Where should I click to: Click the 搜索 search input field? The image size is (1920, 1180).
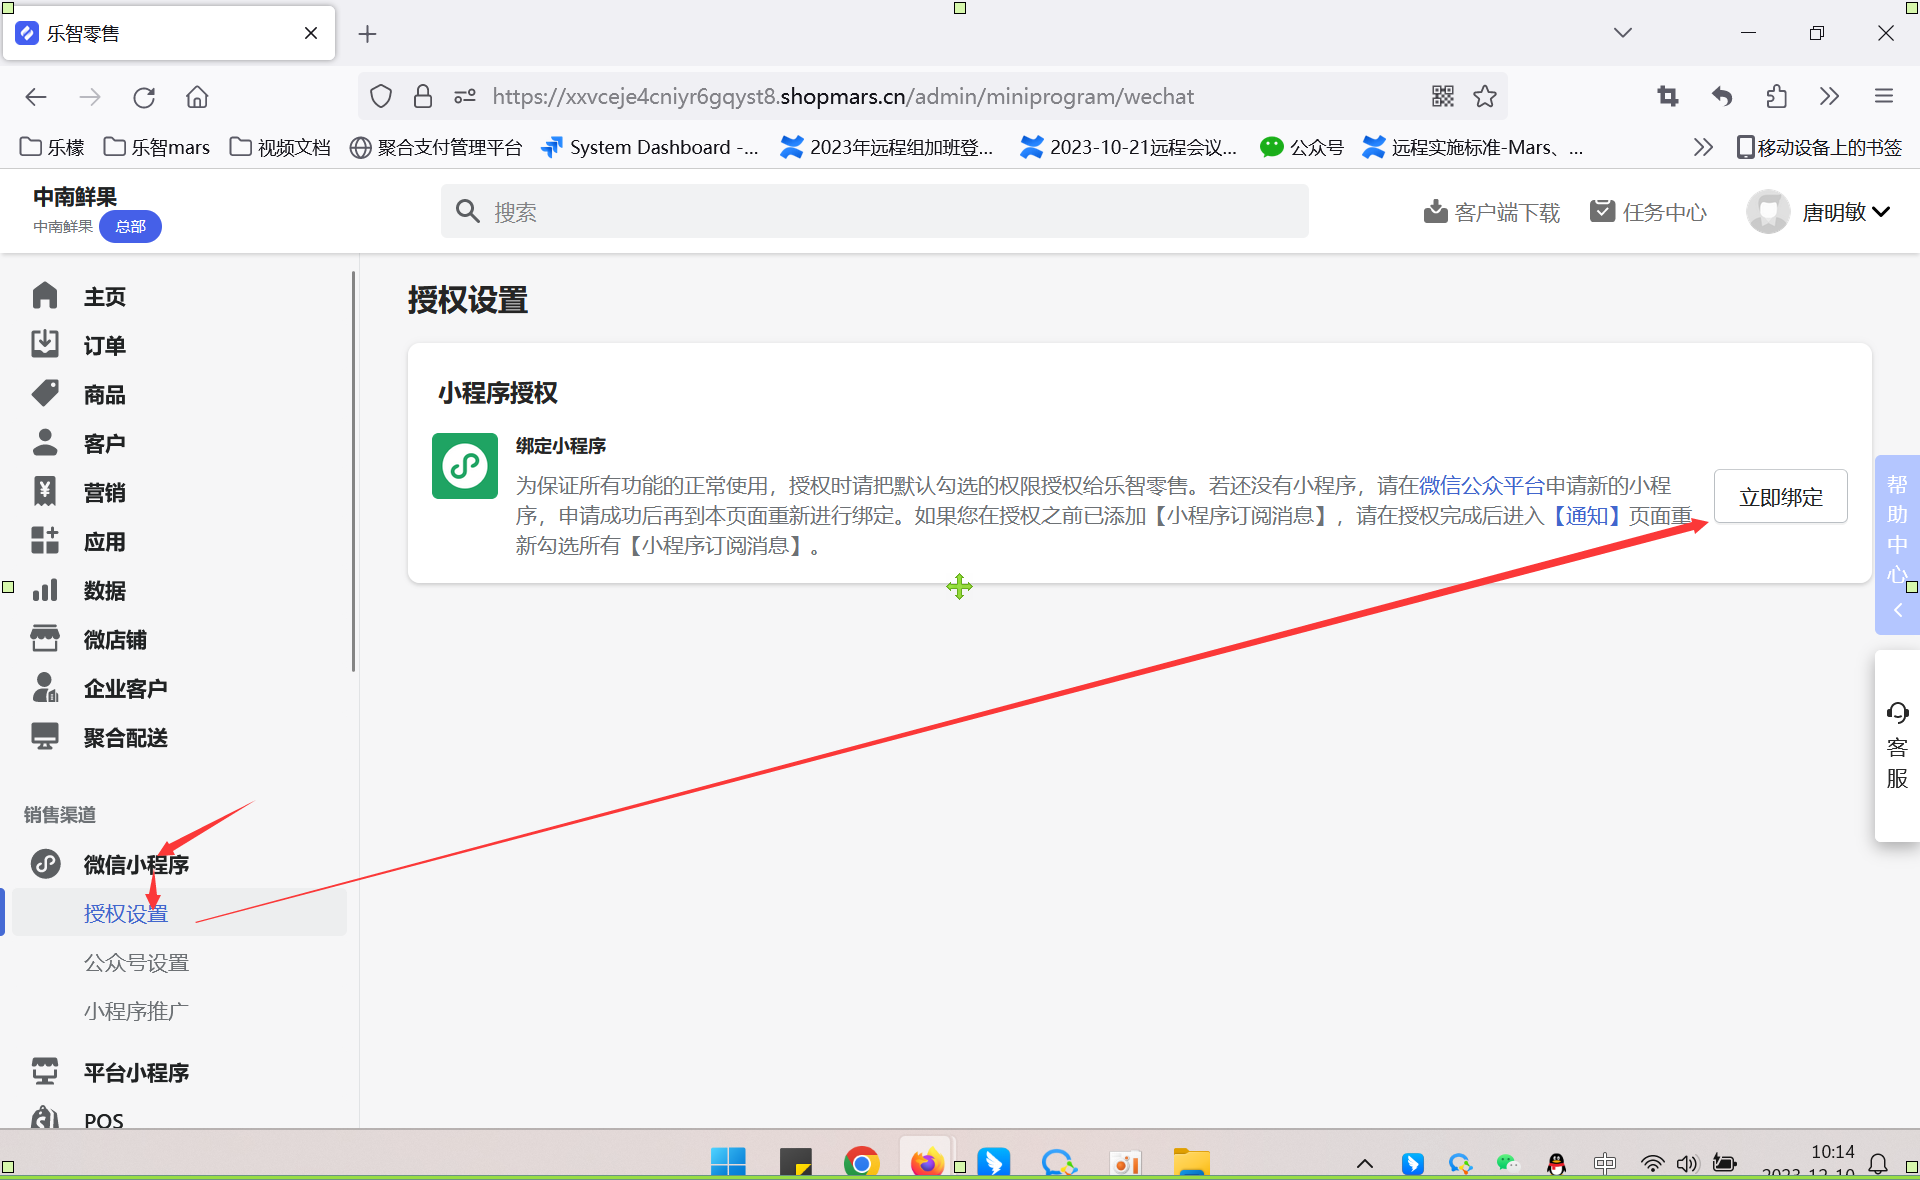(x=875, y=212)
